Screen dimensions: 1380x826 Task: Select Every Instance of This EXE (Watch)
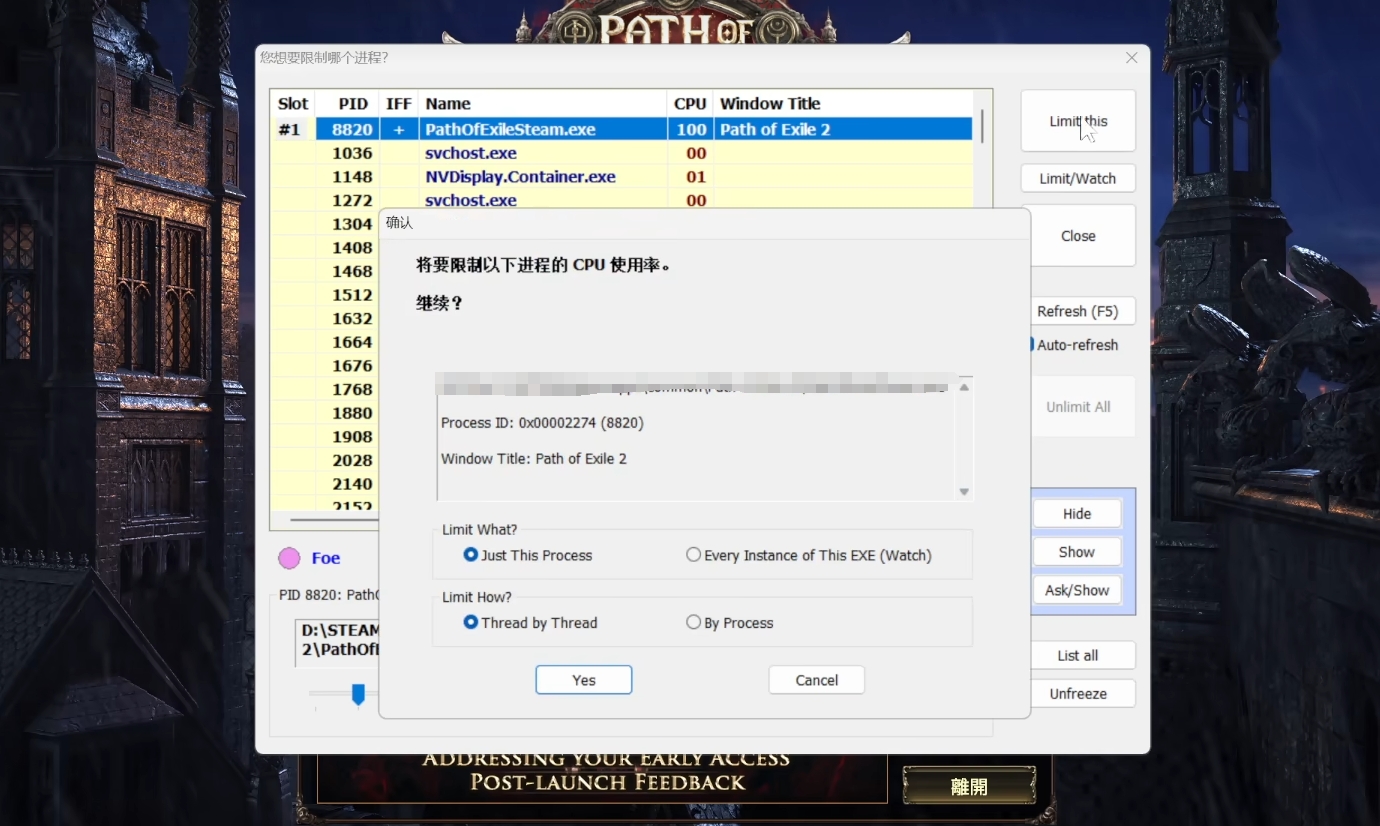click(693, 555)
